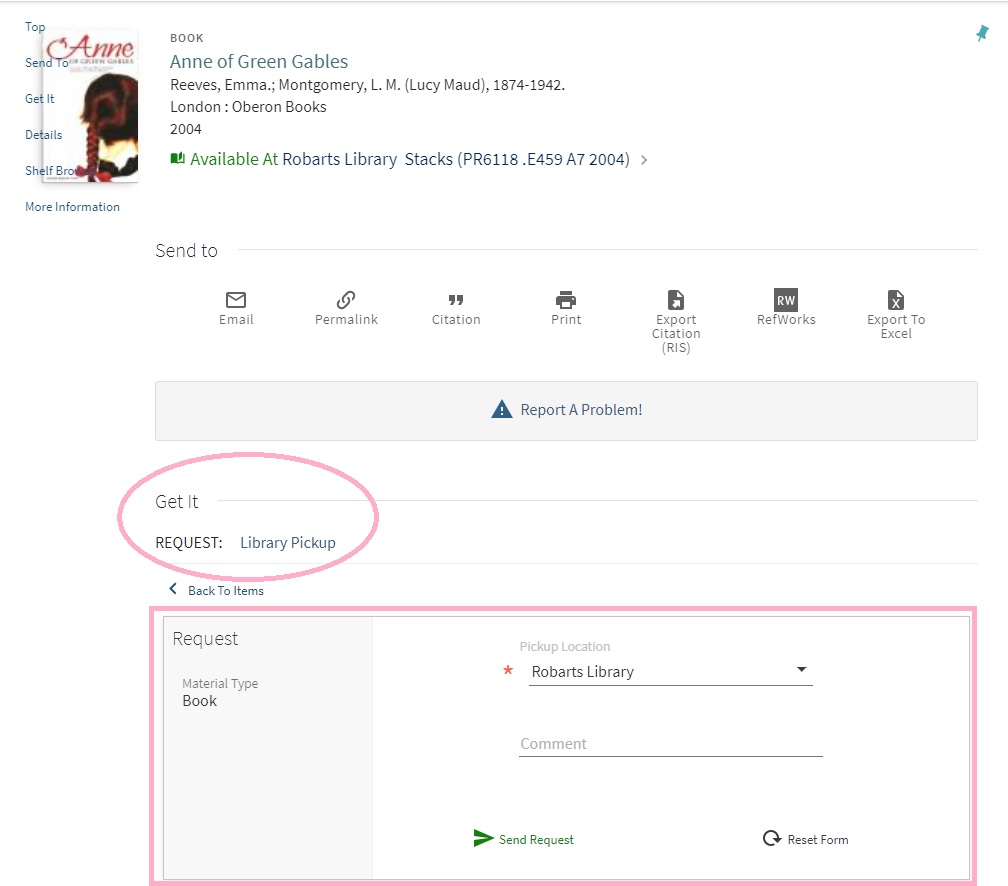
Task: Click the publication year '2004'
Action: tap(186, 129)
